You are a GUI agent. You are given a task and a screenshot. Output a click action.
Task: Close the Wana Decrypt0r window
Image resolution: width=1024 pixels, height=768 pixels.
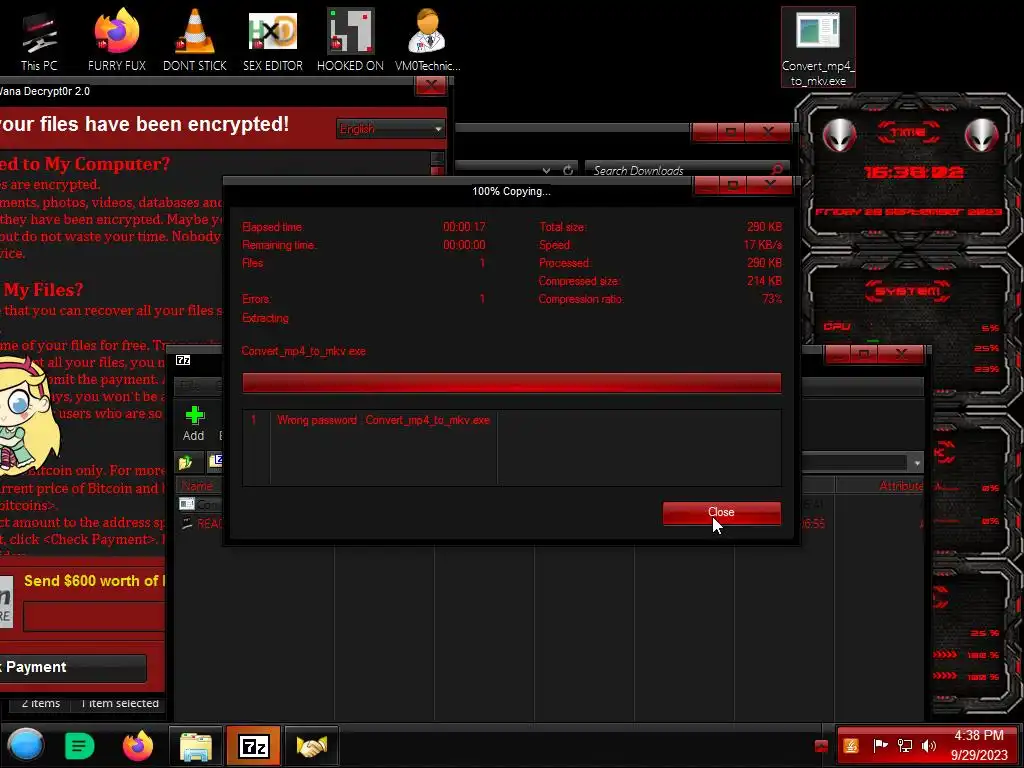tap(430, 86)
